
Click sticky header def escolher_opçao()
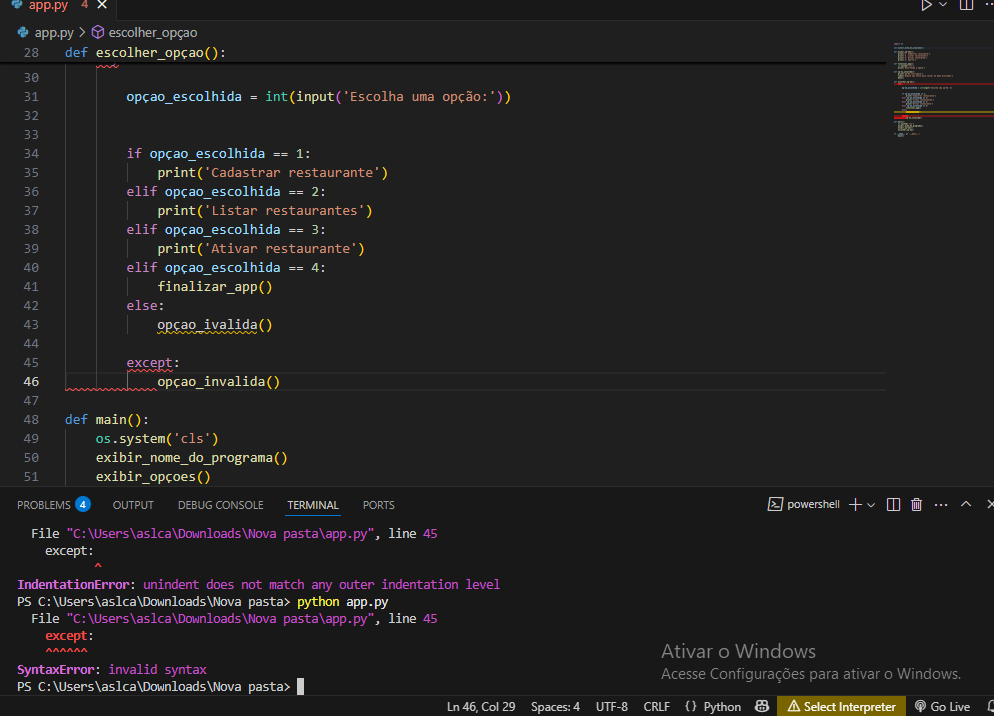(145, 53)
